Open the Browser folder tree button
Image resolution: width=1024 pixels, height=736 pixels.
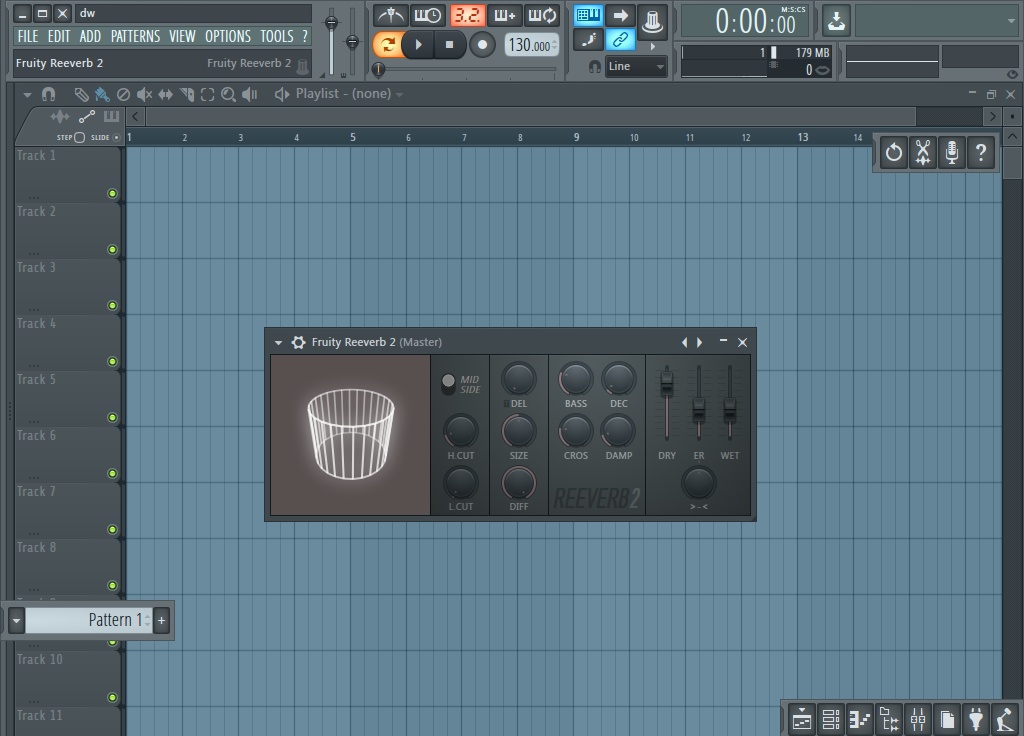(888, 720)
